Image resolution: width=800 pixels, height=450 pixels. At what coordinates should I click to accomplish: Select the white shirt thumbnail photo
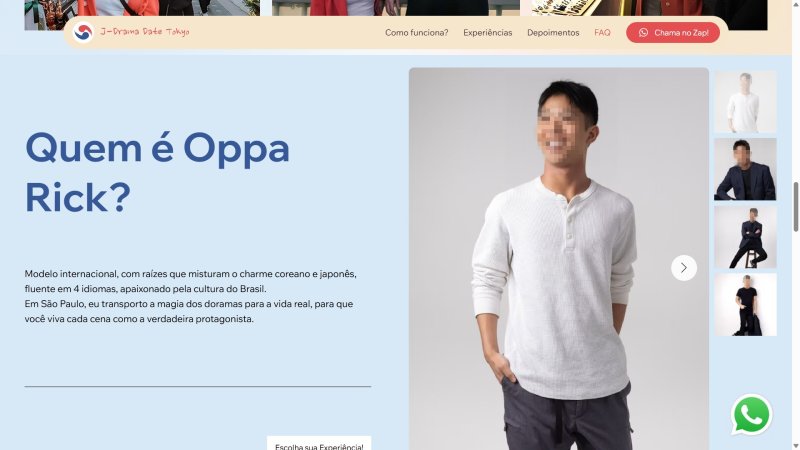point(745,102)
